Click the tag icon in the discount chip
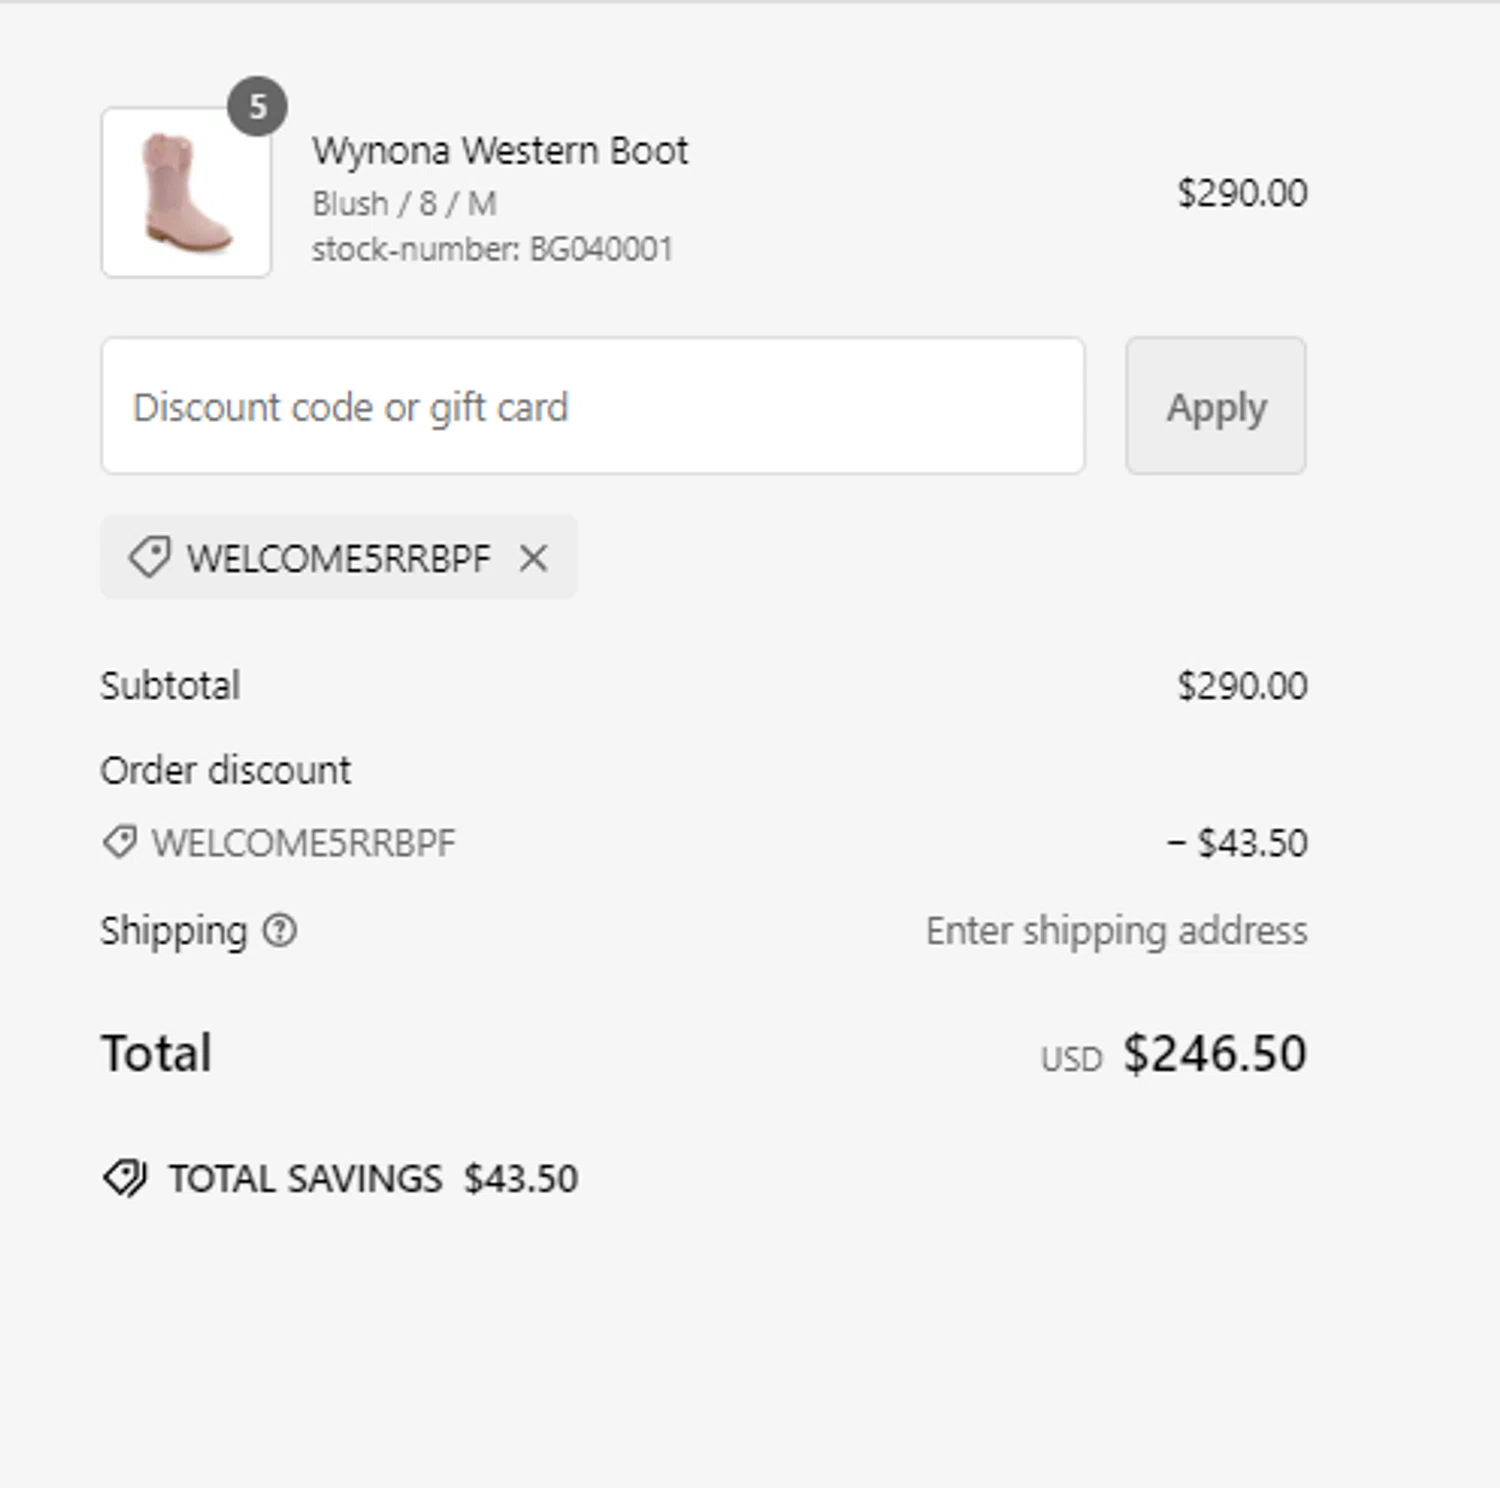Screen dimensions: 1500x1488 [x=149, y=557]
